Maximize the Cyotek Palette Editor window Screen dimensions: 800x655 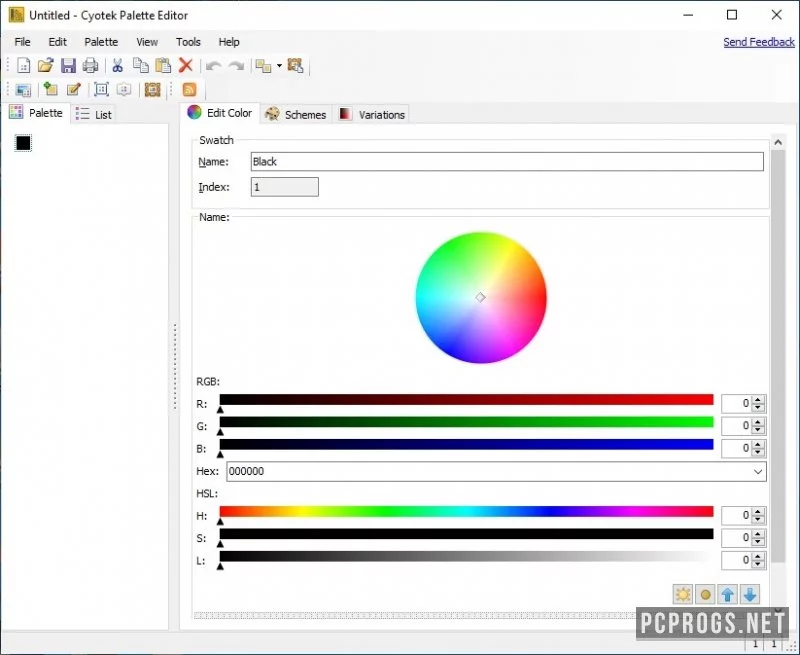pos(732,15)
